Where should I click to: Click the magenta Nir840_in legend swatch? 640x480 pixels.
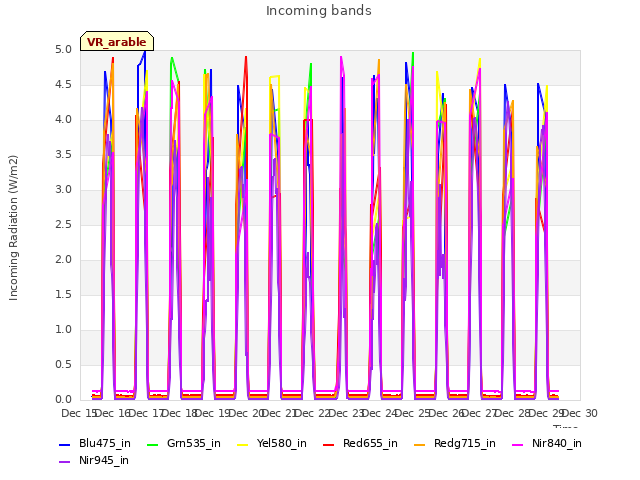(x=518, y=444)
